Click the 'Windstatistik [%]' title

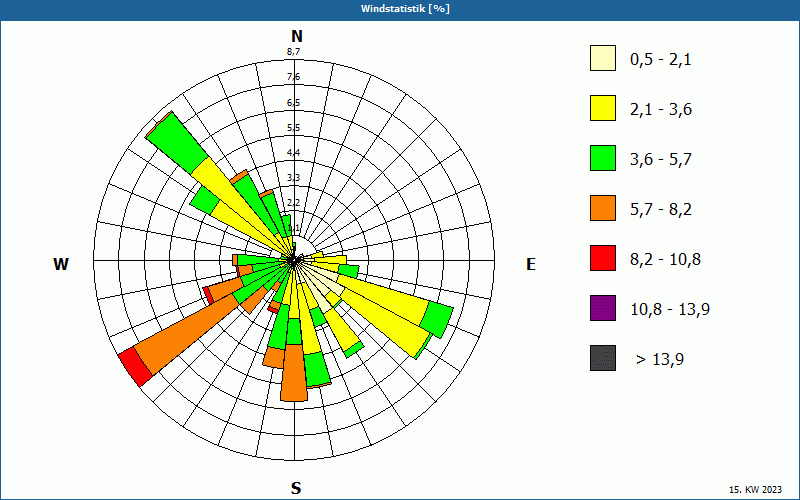point(405,9)
